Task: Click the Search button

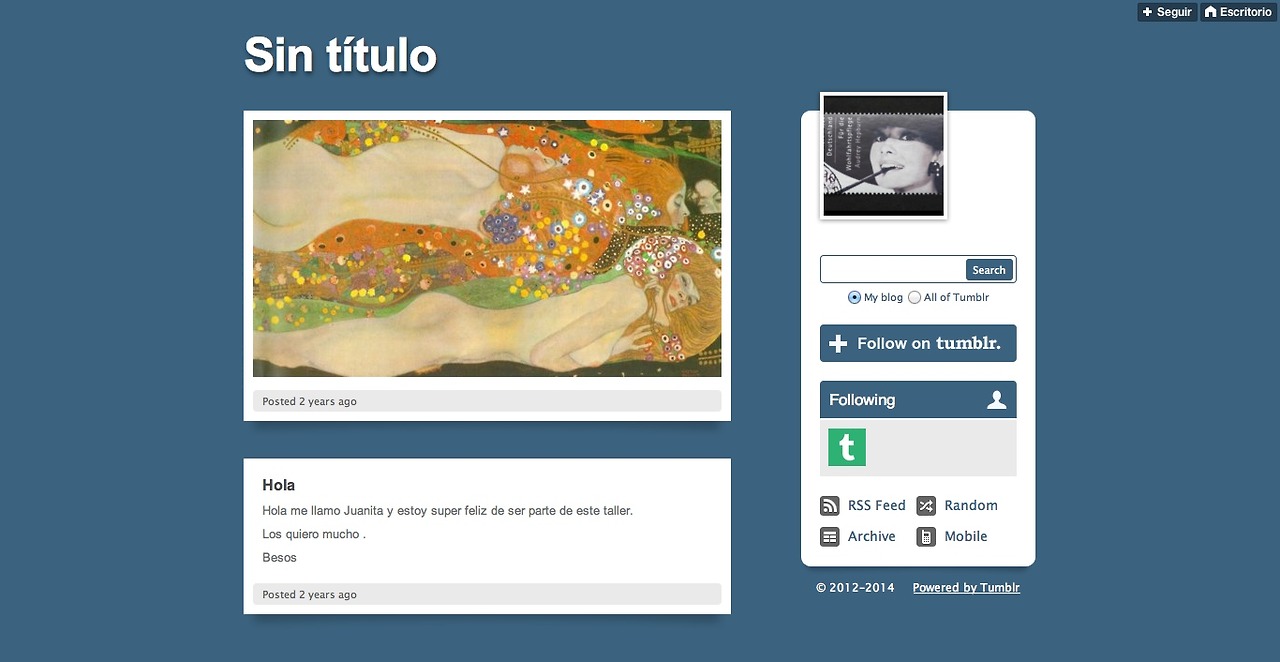Action: tap(989, 270)
